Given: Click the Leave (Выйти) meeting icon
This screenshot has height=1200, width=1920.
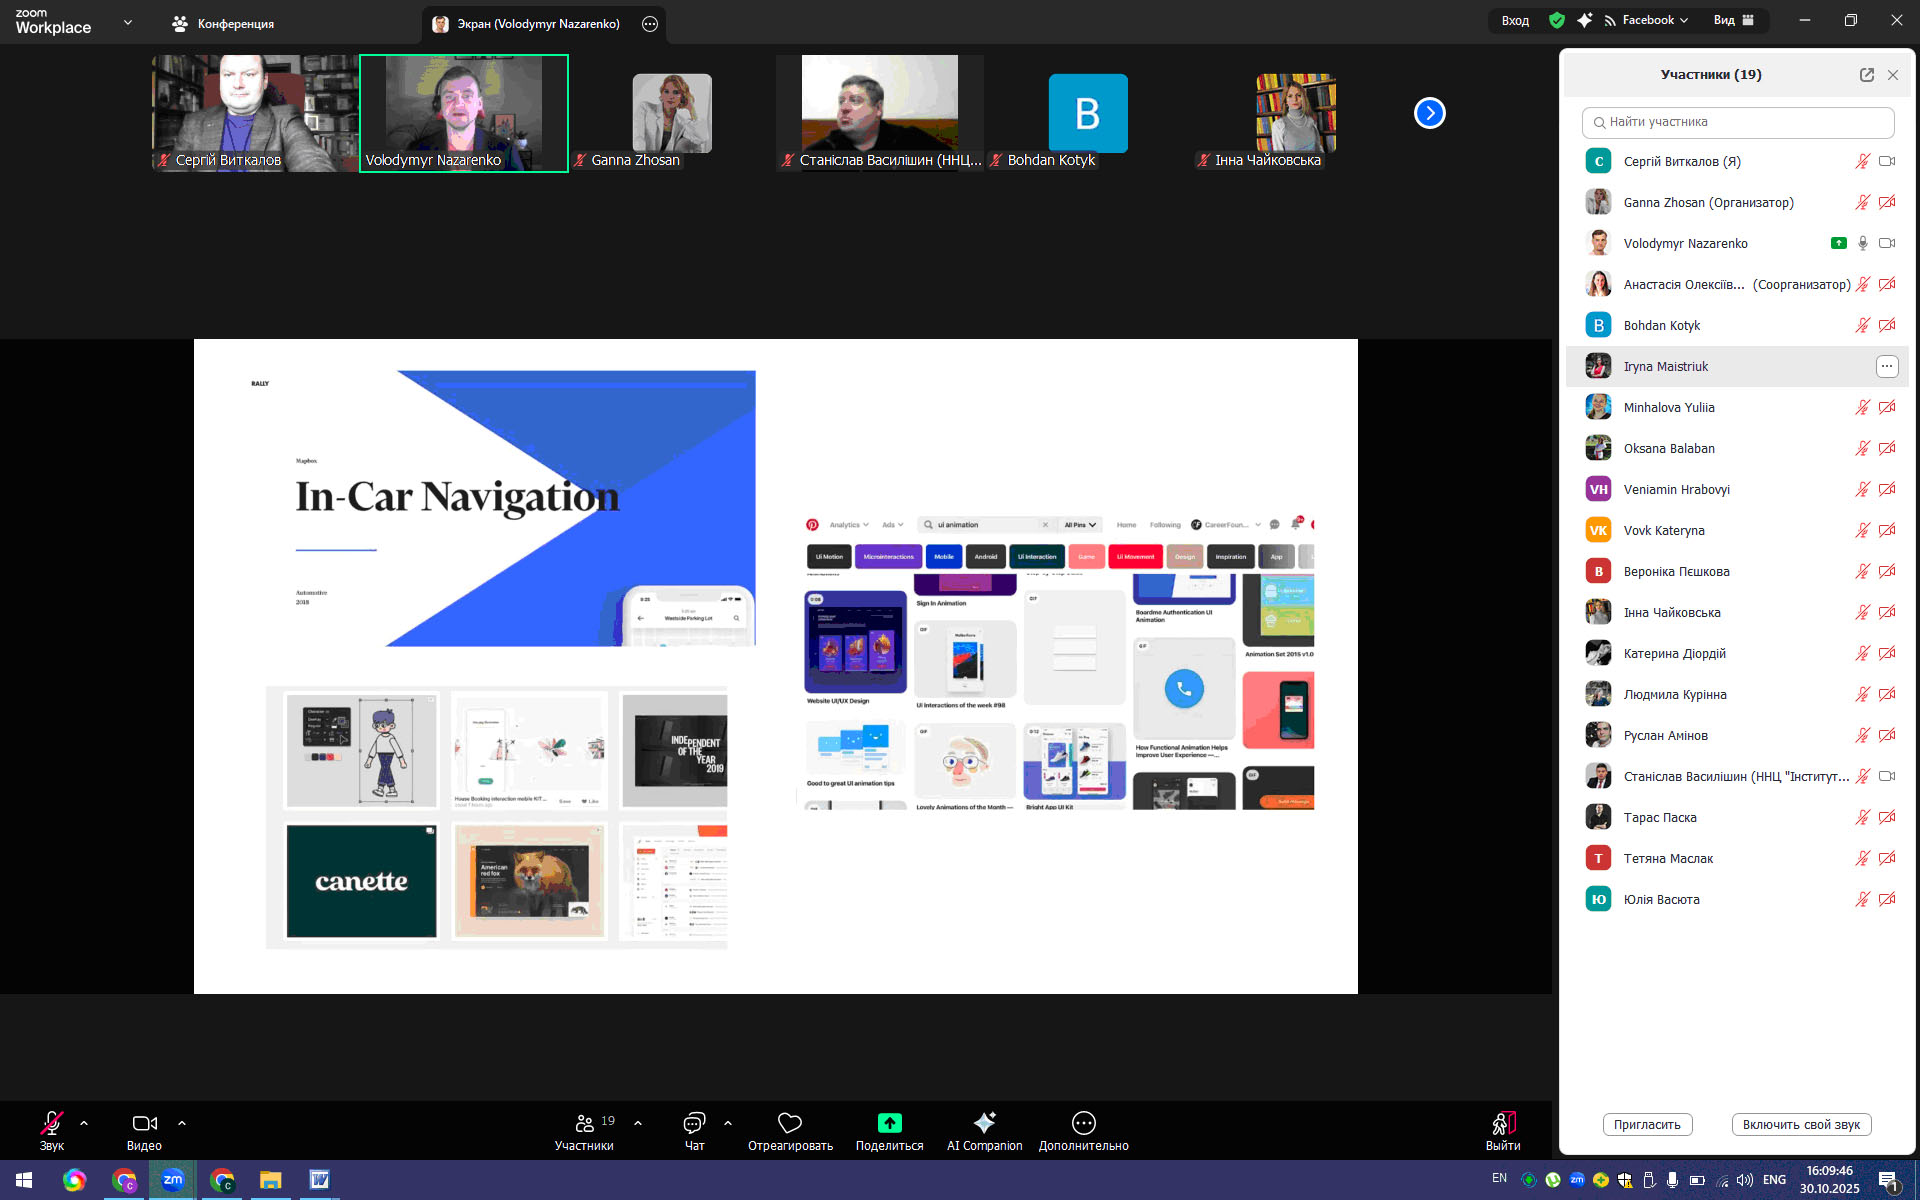Looking at the screenshot, I should (x=1503, y=1124).
